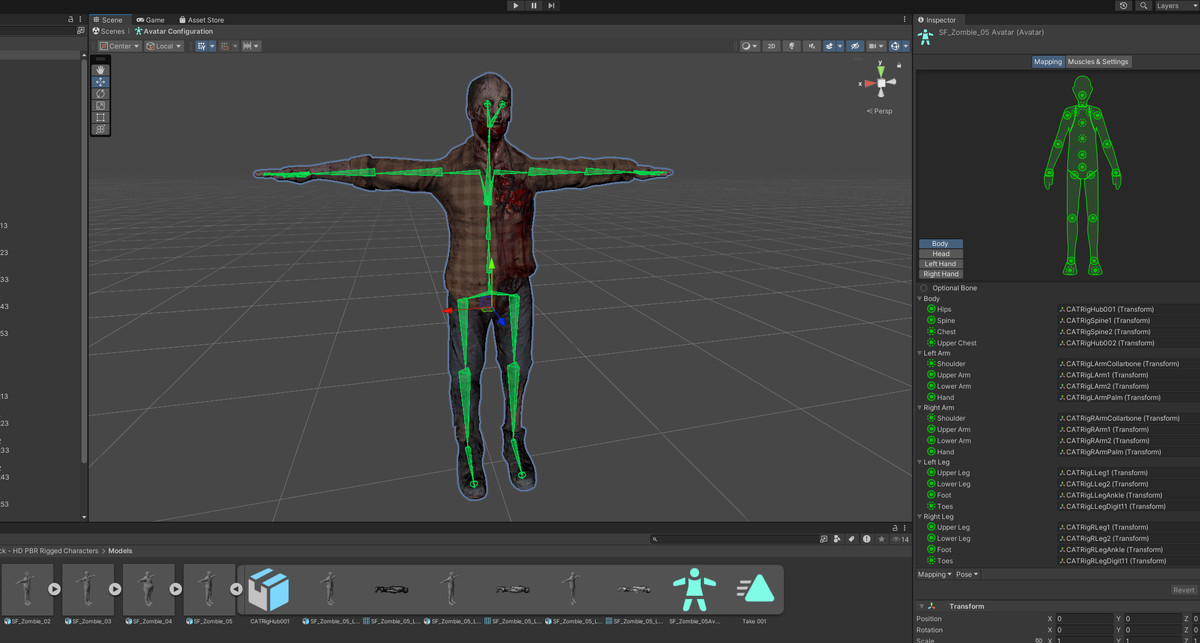The width and height of the screenshot is (1200, 643).
Task: Click the Pause button
Action: pyautogui.click(x=534, y=6)
